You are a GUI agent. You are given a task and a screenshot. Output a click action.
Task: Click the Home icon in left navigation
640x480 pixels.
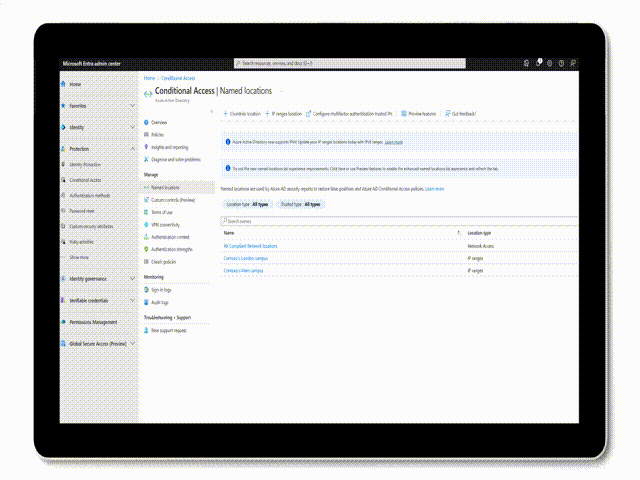[x=63, y=84]
